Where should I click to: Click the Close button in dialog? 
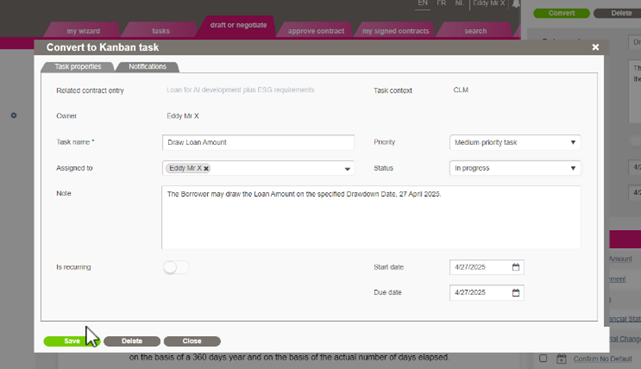coord(192,341)
